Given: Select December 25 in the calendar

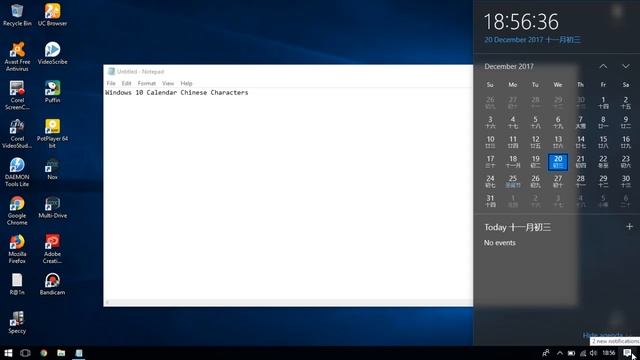Looking at the screenshot, I should pos(513,181).
